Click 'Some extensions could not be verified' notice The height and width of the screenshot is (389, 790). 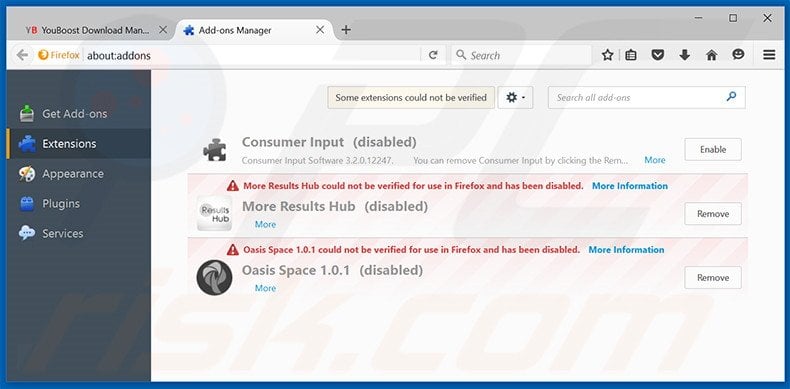(411, 97)
